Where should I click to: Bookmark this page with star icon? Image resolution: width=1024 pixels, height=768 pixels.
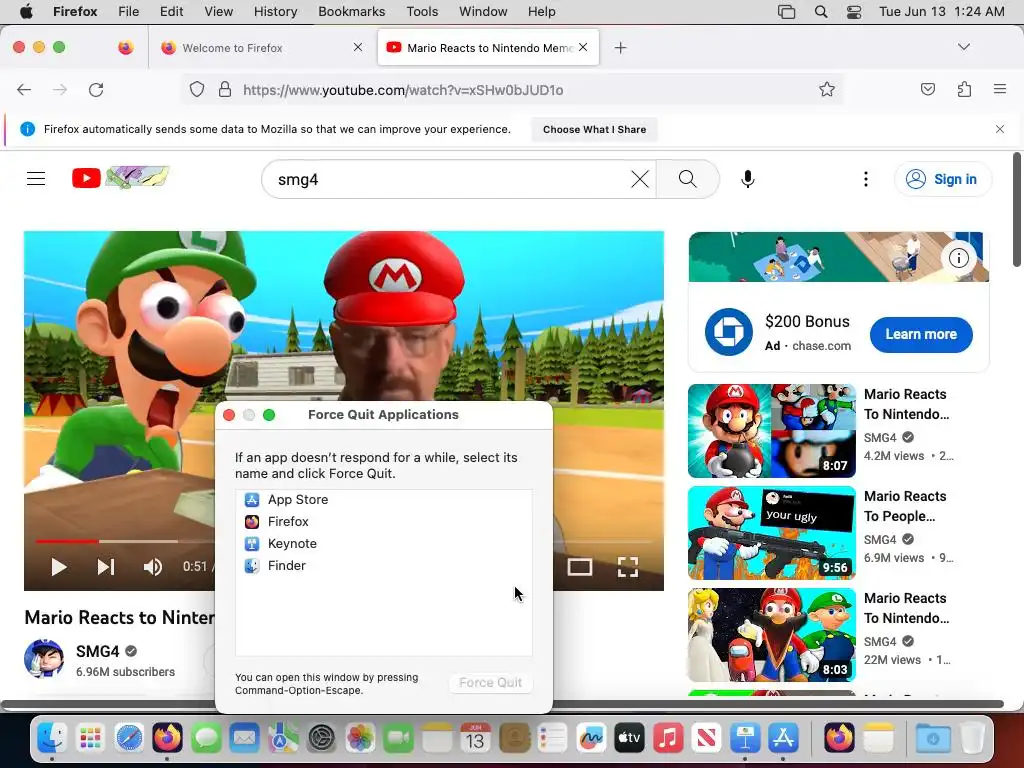pos(827,89)
